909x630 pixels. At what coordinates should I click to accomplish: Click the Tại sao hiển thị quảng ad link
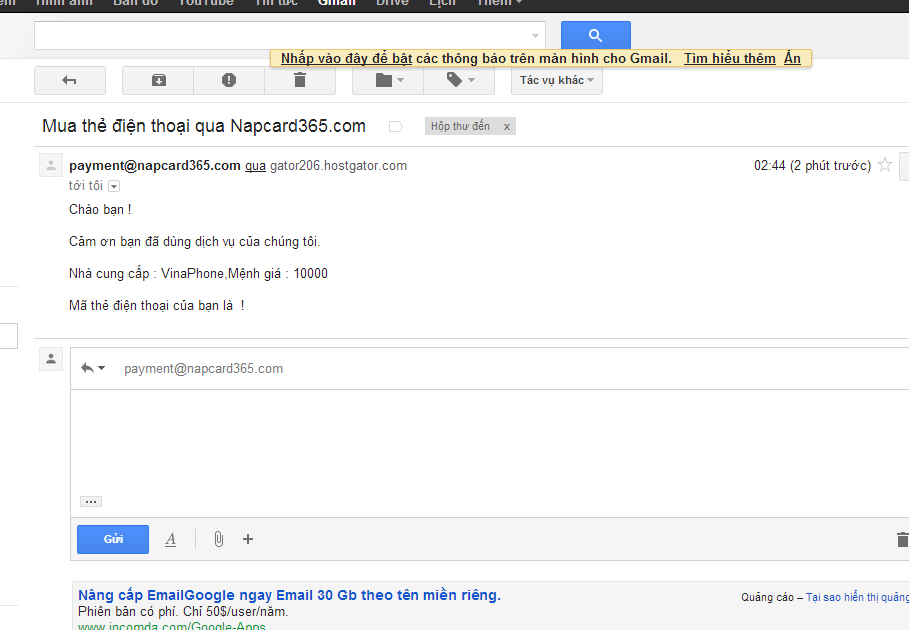(x=857, y=597)
